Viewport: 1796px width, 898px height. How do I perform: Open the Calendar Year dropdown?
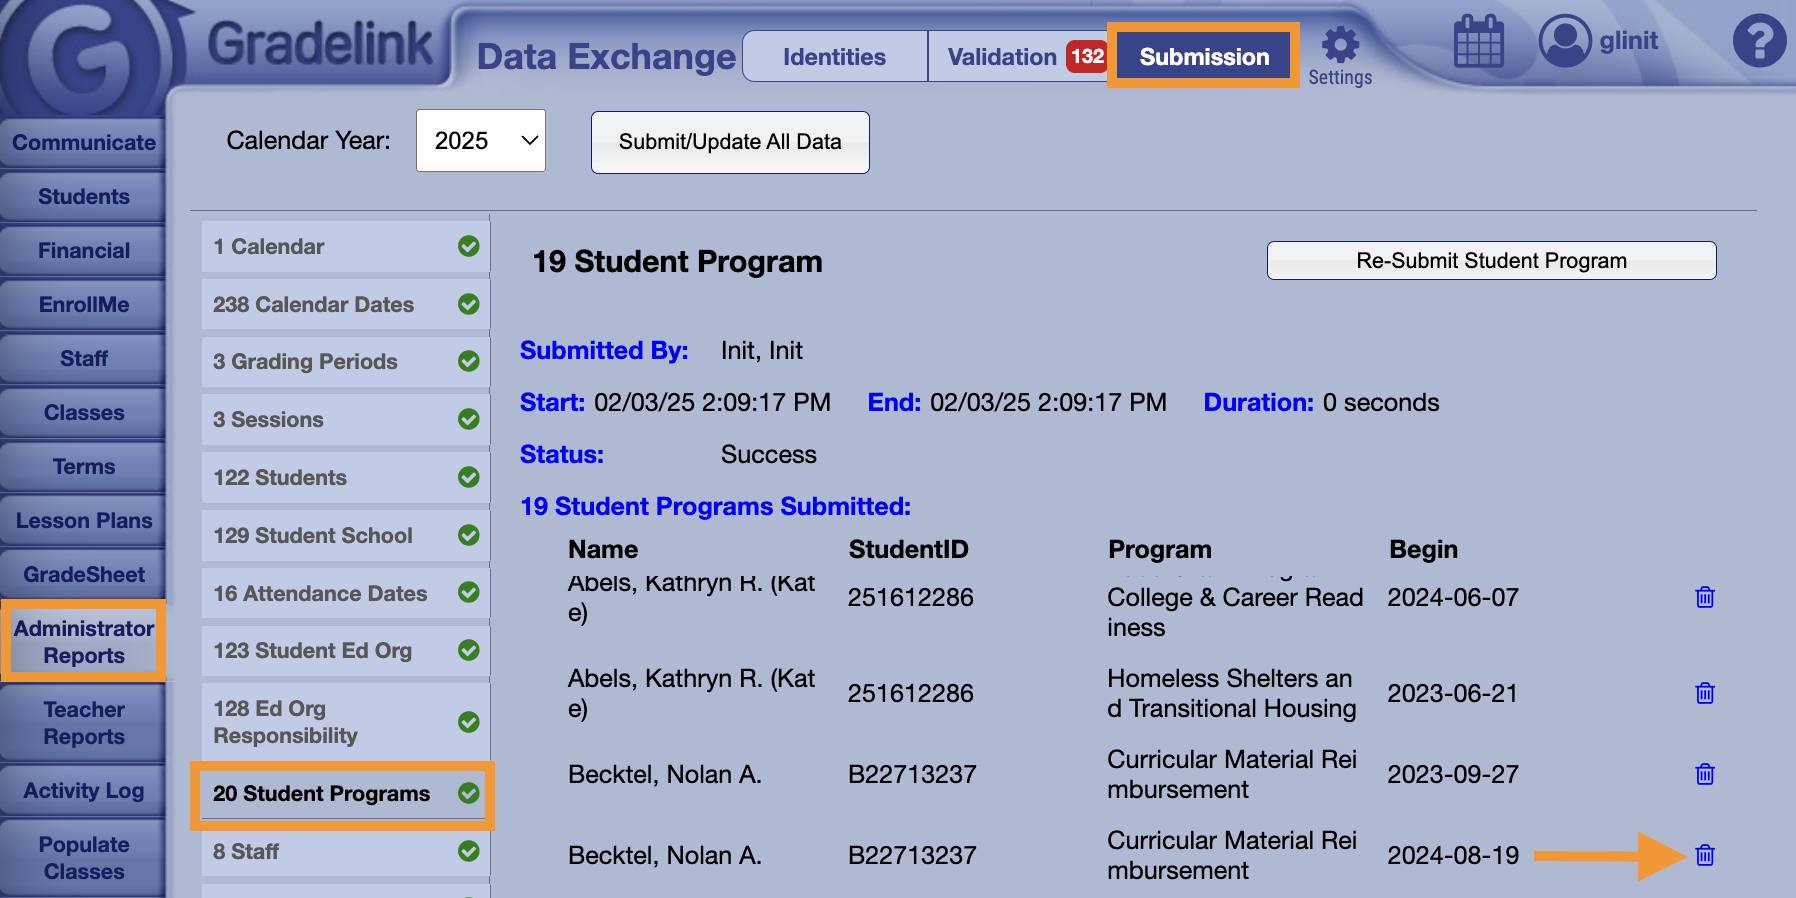[481, 141]
